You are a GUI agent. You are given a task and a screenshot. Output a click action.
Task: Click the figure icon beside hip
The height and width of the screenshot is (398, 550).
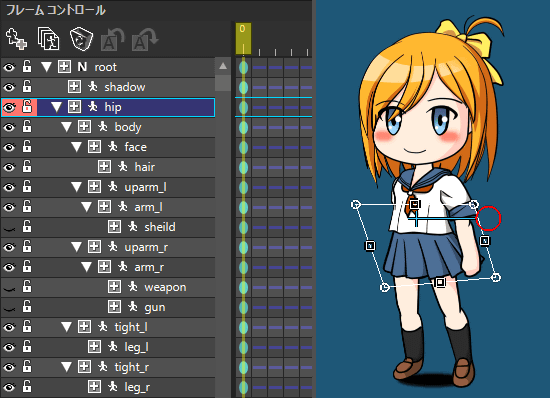[x=93, y=106]
